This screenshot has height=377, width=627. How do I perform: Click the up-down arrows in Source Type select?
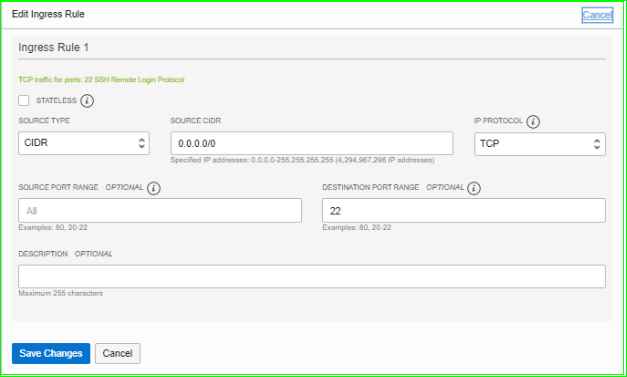pyautogui.click(x=142, y=143)
